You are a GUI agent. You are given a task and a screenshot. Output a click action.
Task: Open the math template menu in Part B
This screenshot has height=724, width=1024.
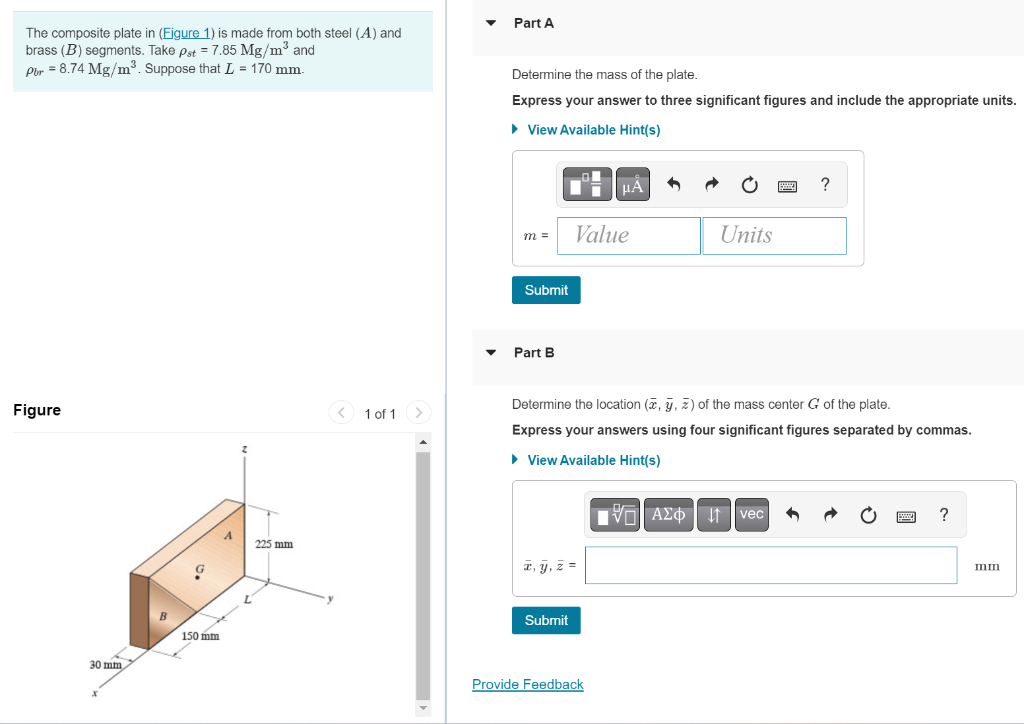(614, 514)
